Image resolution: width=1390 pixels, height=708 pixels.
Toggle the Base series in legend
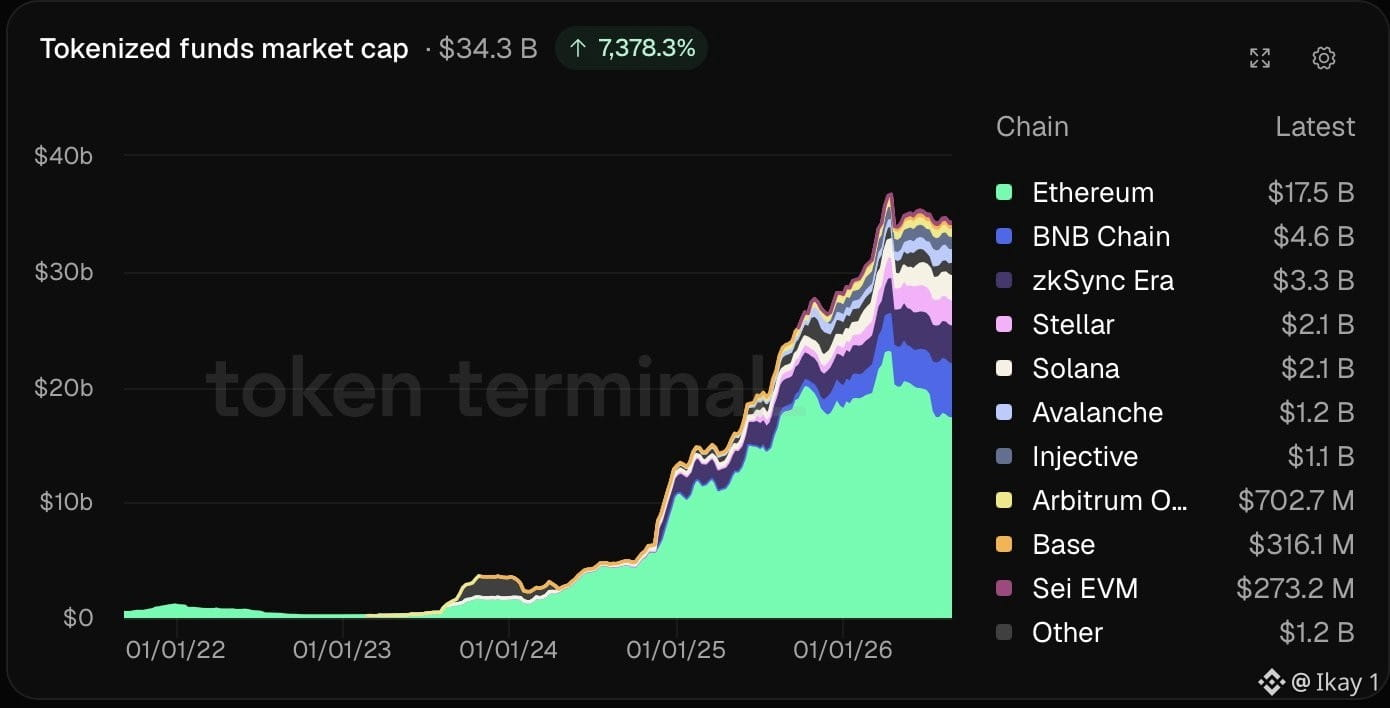click(1175, 544)
